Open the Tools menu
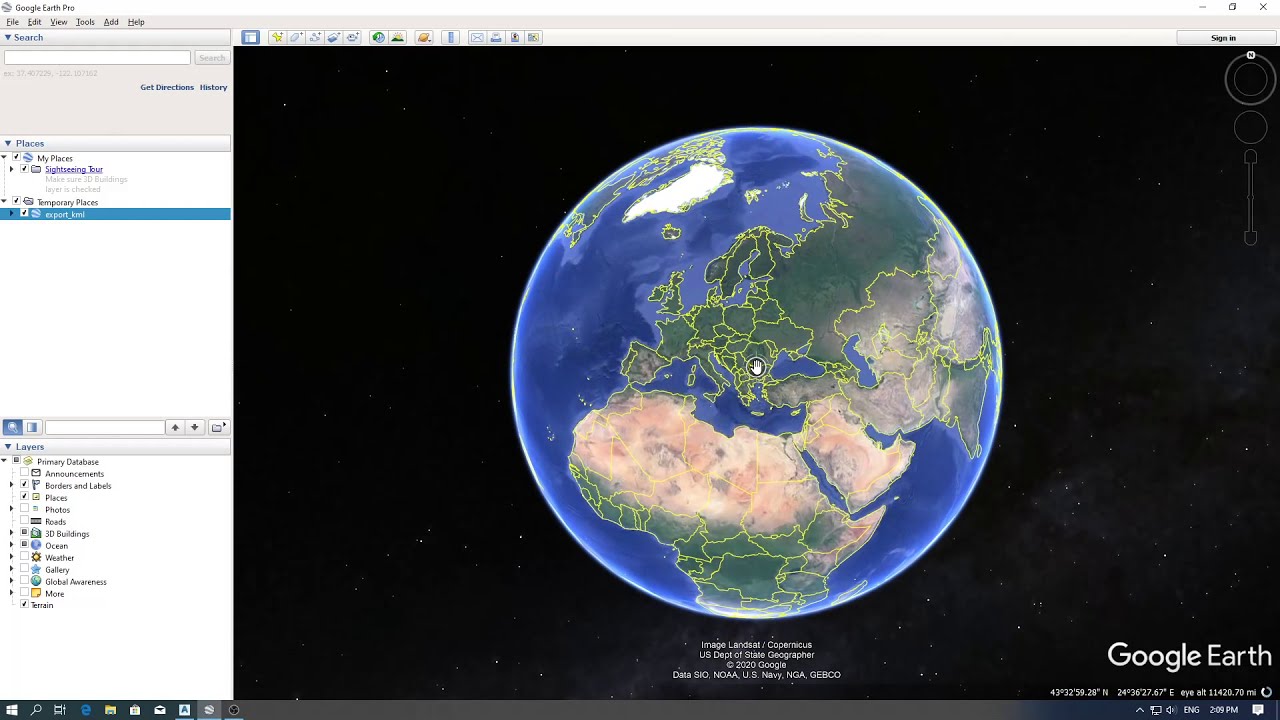The height and width of the screenshot is (720, 1280). [85, 22]
